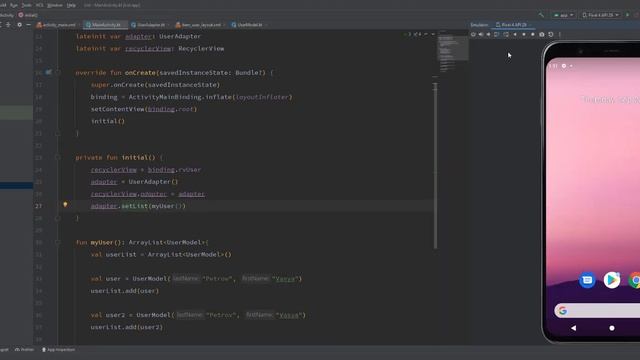640x360 pixels.
Task: Rotate emulator left icon
Action: click(497, 35)
